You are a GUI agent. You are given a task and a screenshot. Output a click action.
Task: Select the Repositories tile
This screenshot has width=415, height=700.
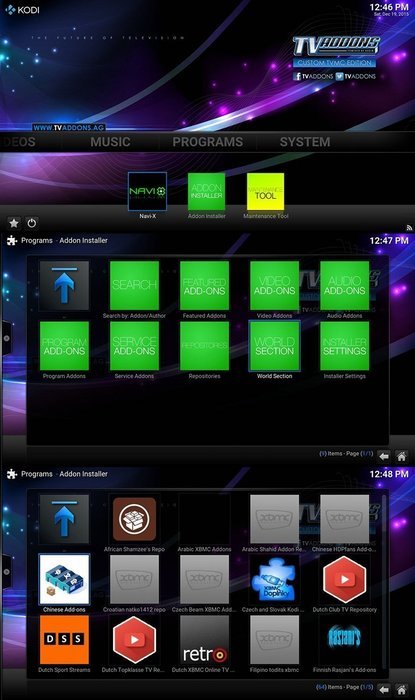(x=204, y=346)
